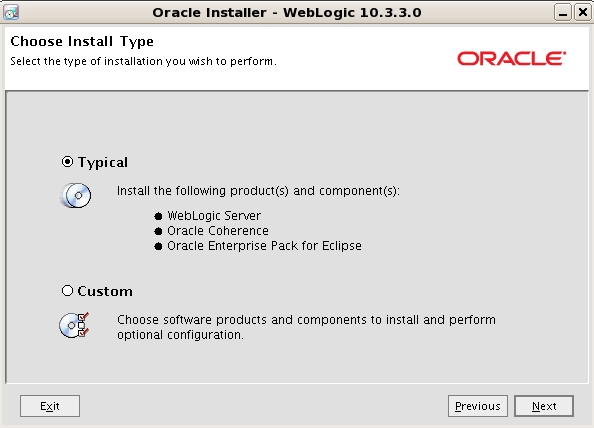Click the Install the following products text
Viewport: 594px width, 428px height.
[258, 191]
